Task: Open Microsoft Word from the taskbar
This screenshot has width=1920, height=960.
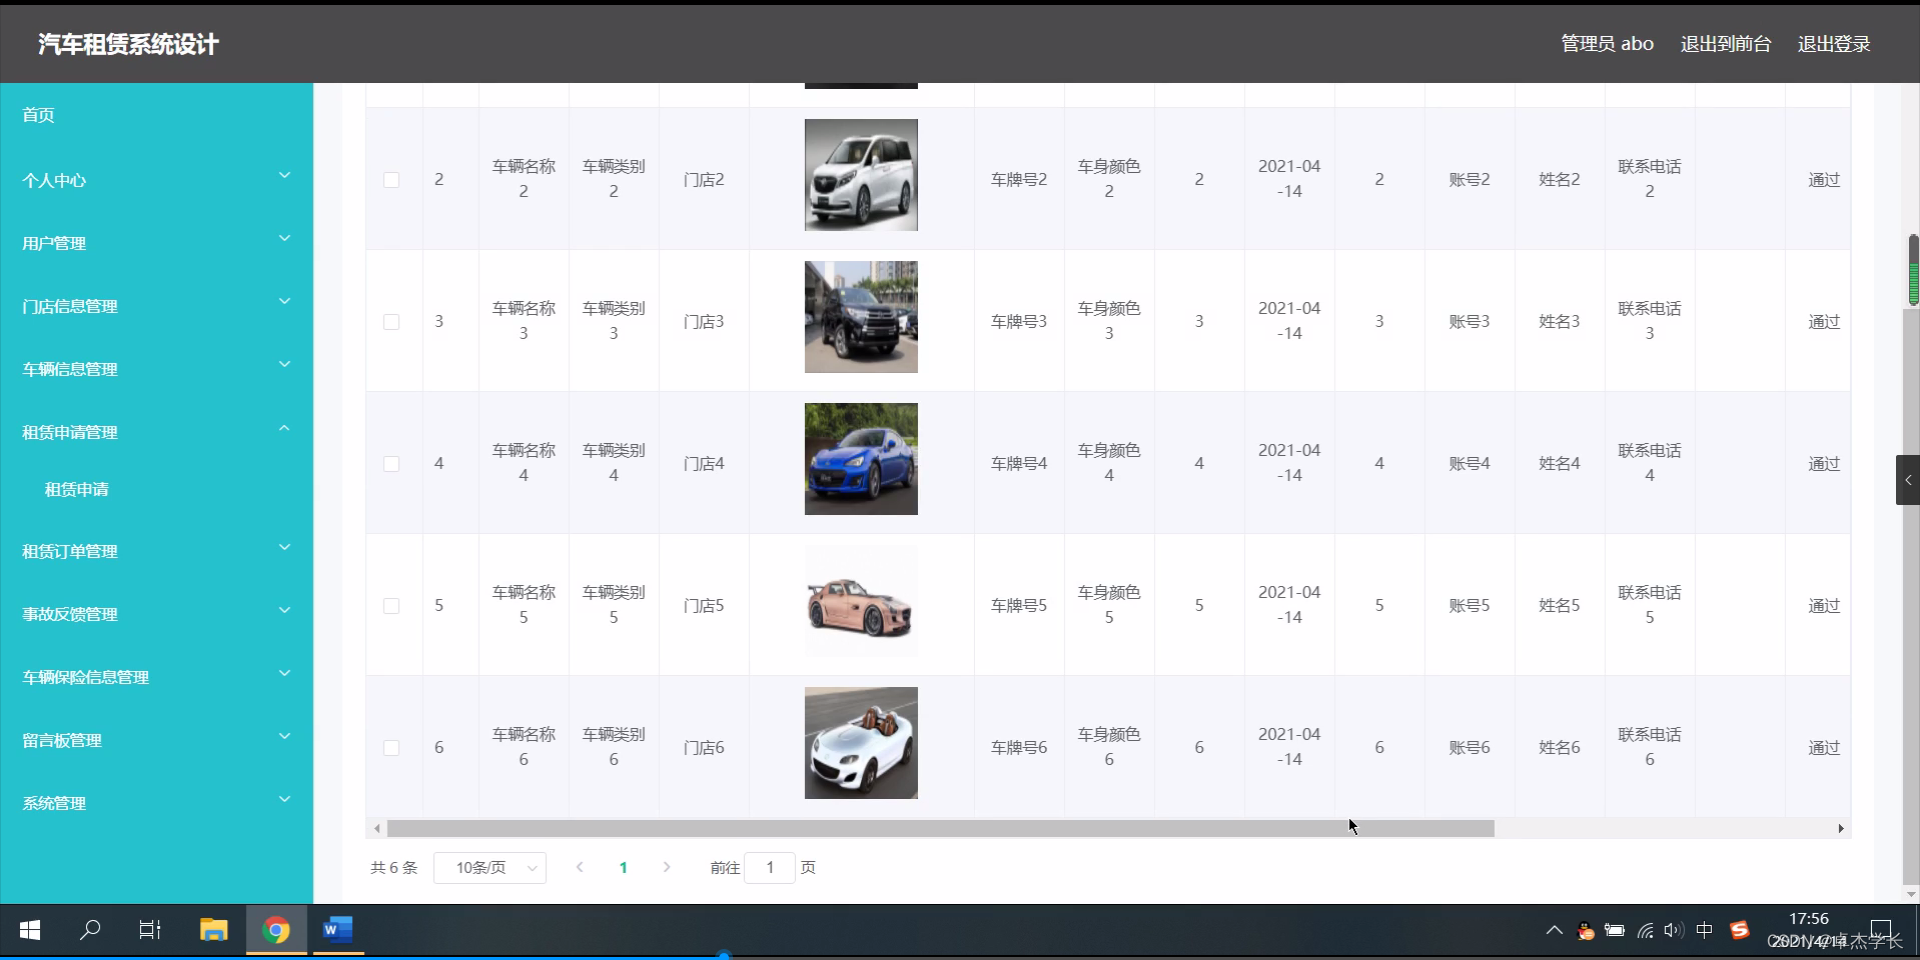Action: (338, 930)
